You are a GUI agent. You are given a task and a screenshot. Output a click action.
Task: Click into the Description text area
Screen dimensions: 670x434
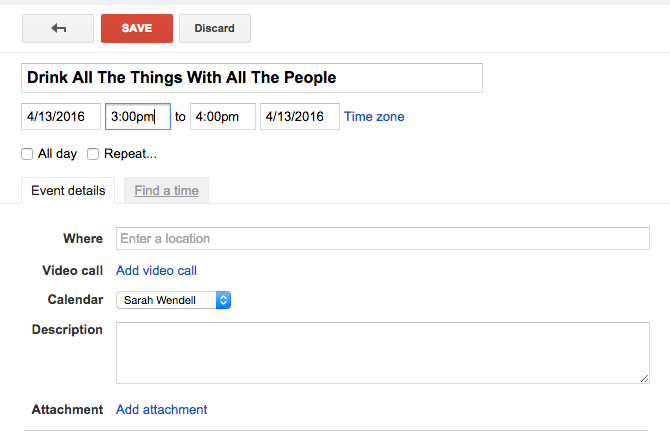pos(383,352)
